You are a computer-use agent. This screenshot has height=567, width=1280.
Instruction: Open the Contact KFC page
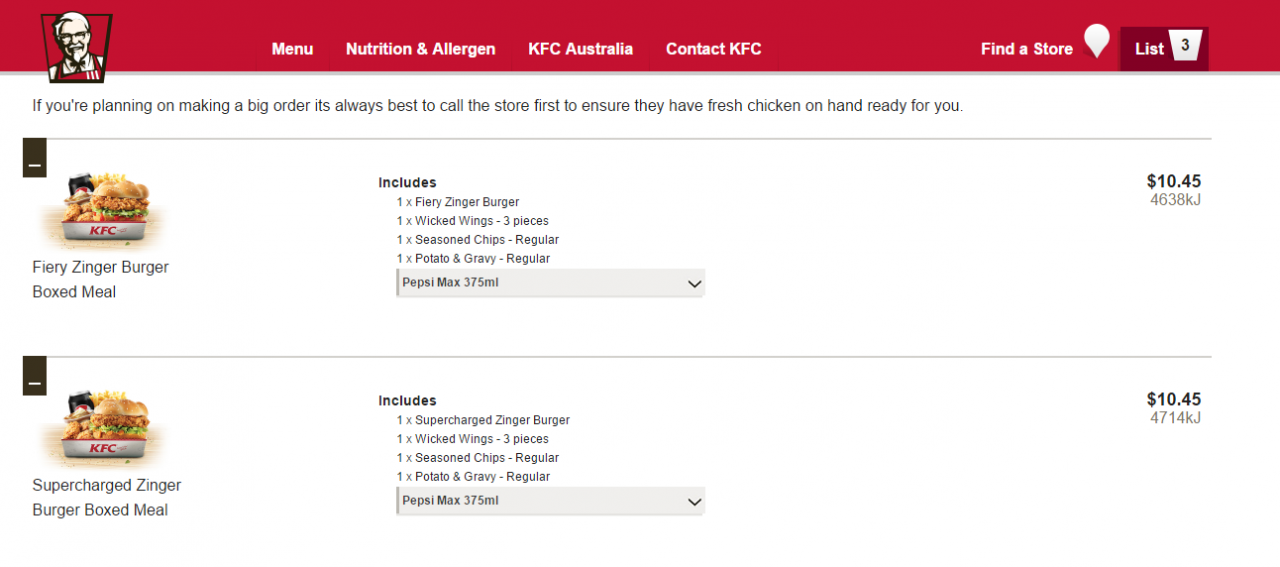[x=713, y=49]
